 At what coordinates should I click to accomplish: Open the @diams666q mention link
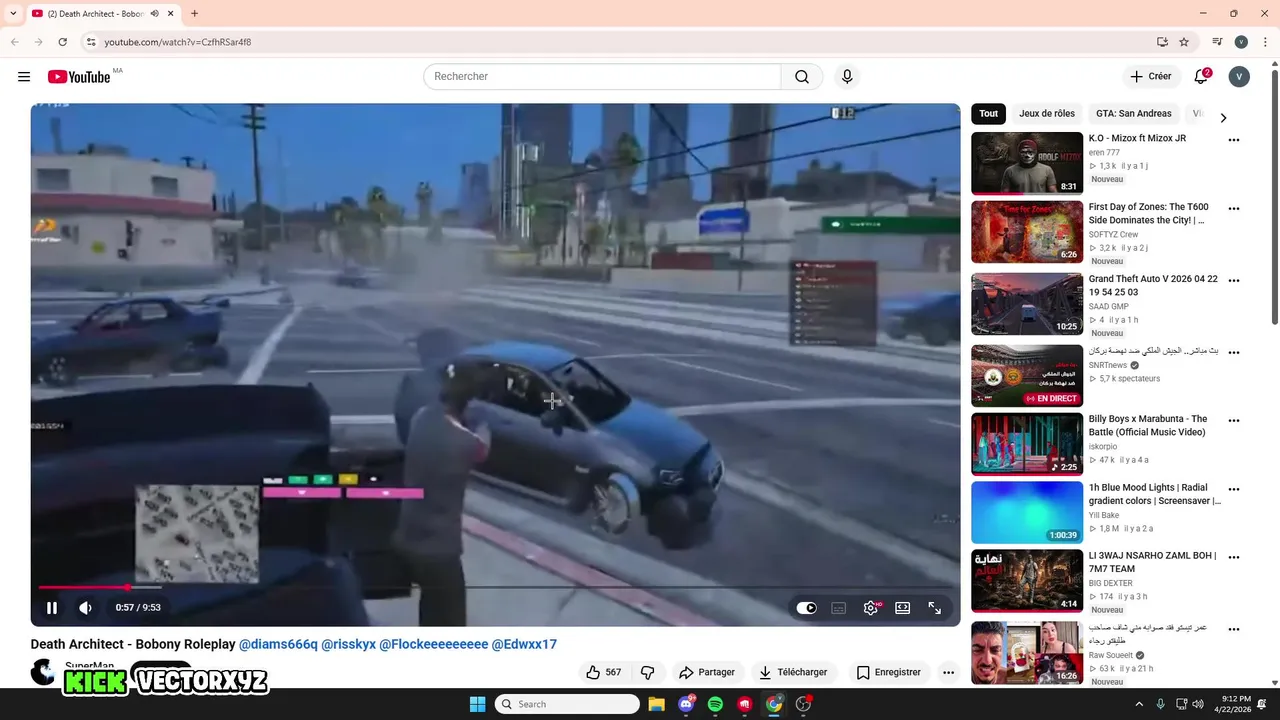[x=278, y=644]
